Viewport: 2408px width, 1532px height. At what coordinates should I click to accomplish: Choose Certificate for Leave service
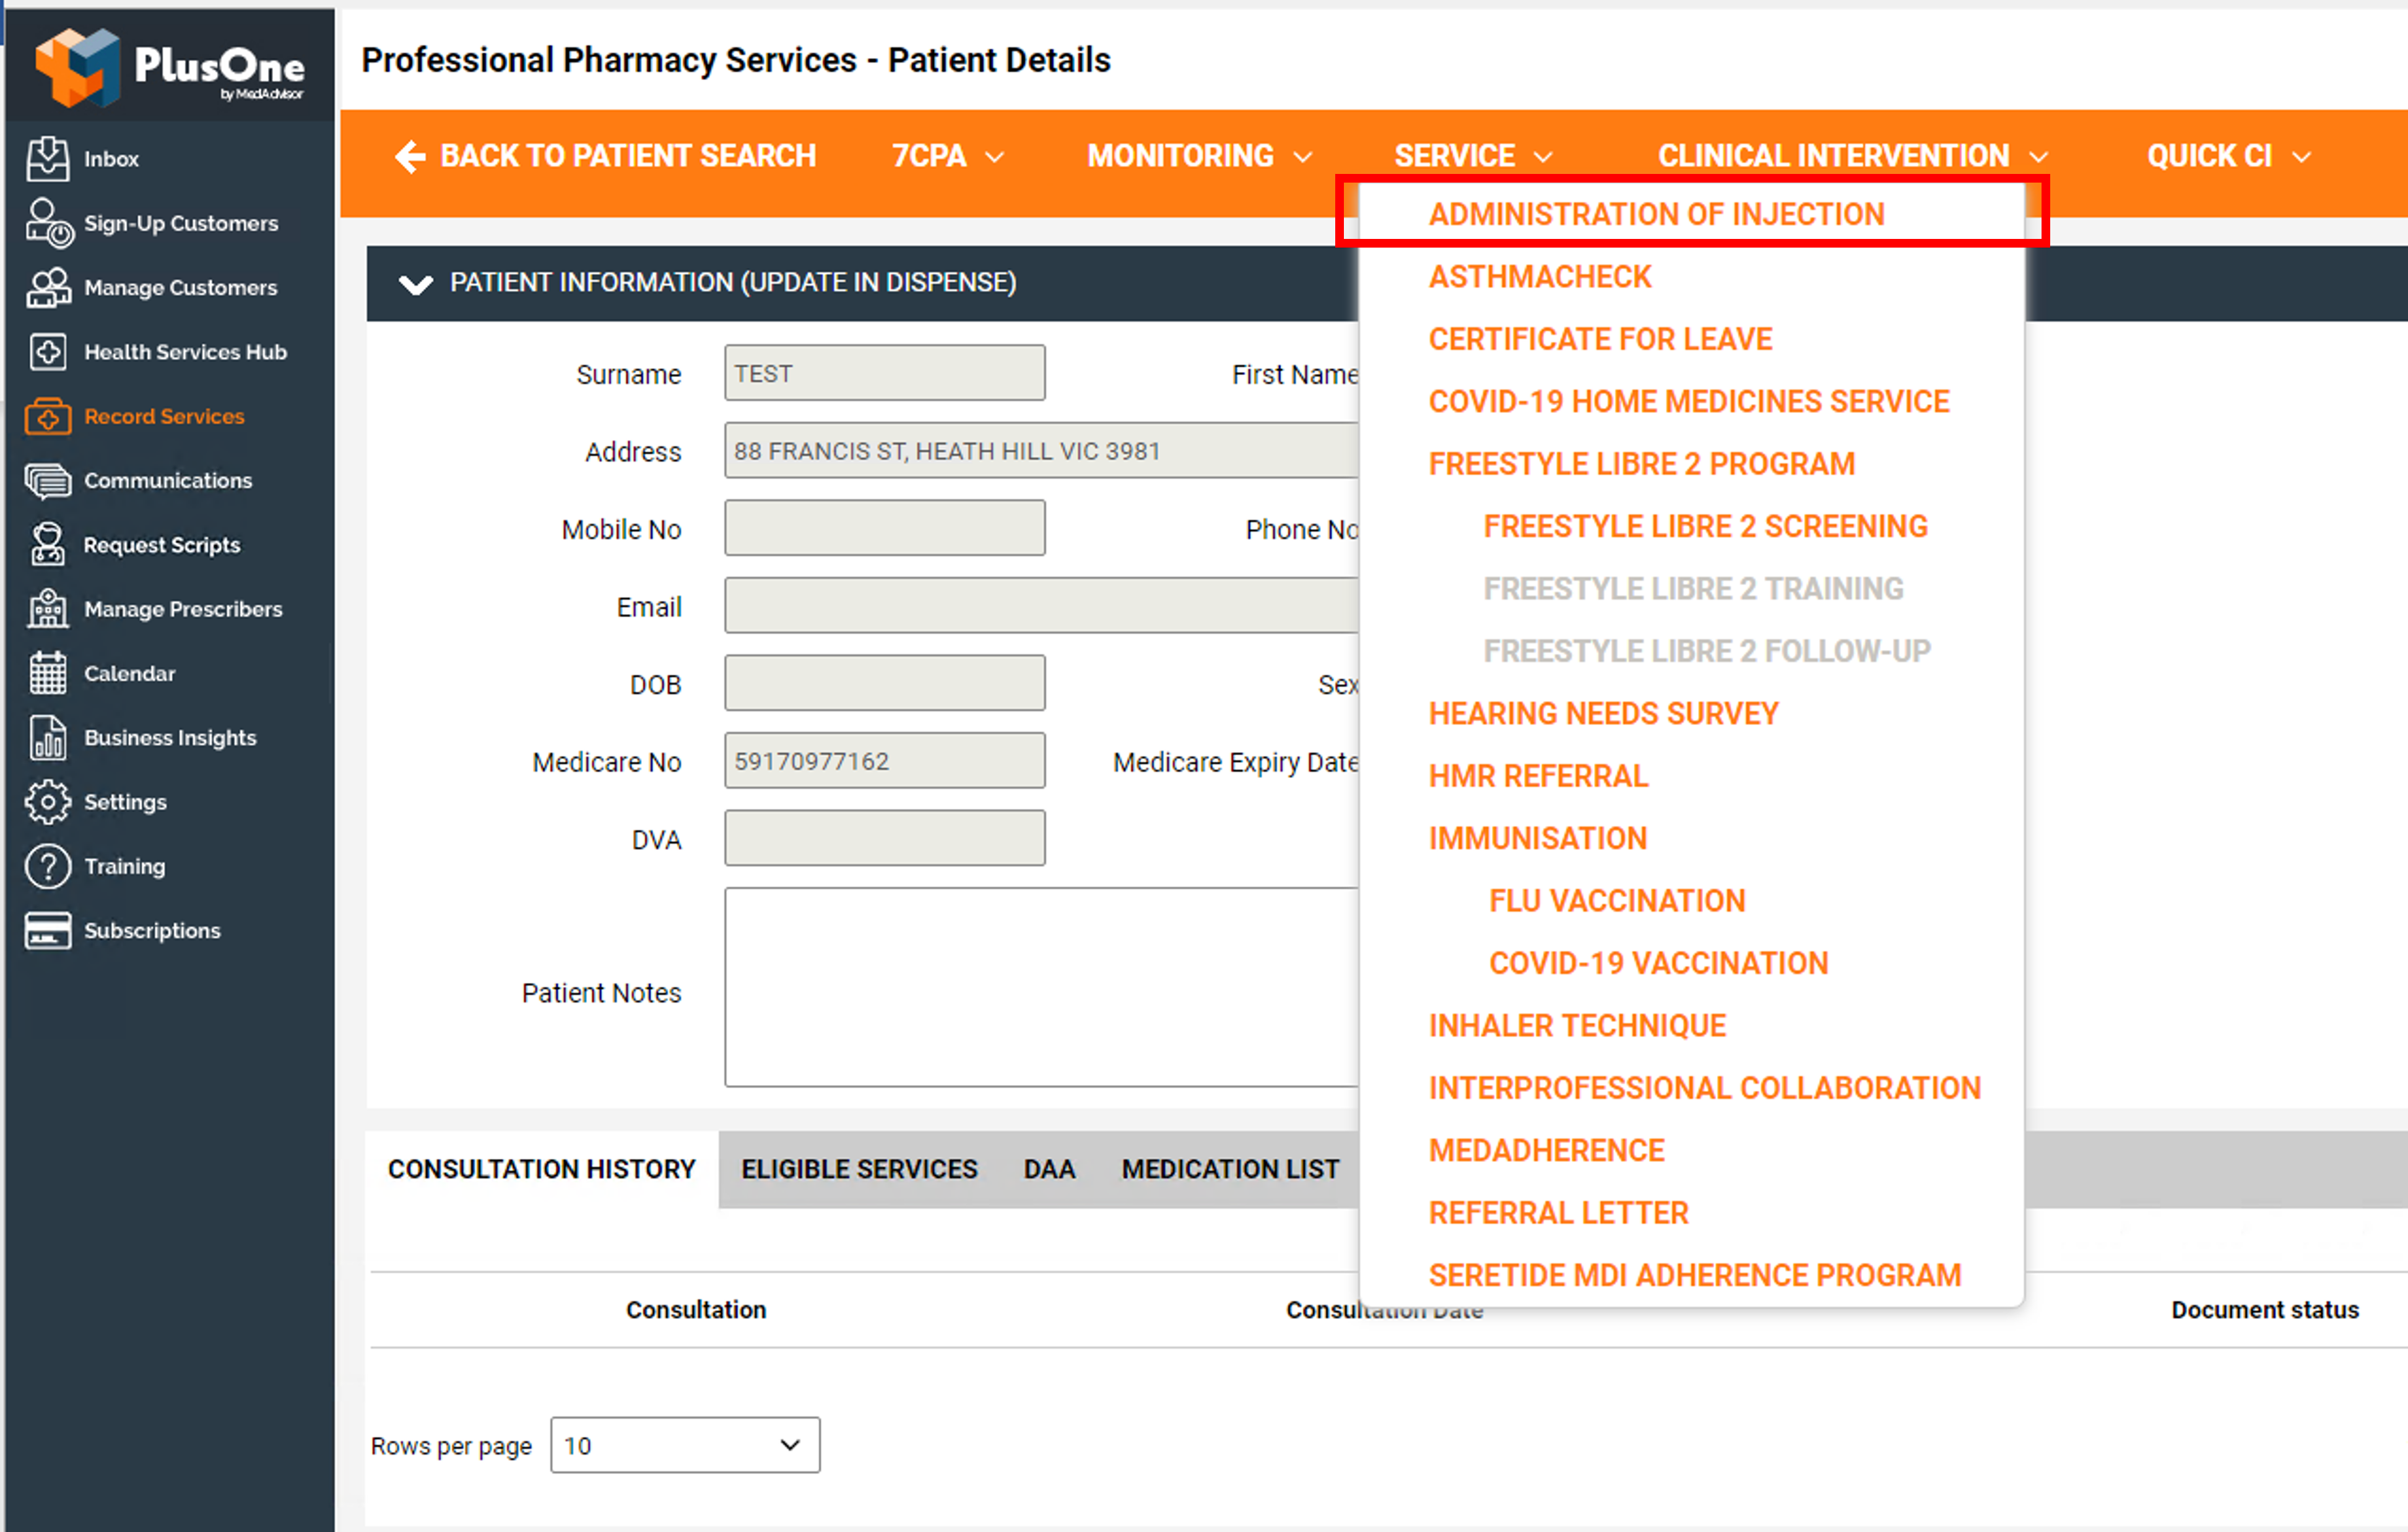coord(1600,339)
